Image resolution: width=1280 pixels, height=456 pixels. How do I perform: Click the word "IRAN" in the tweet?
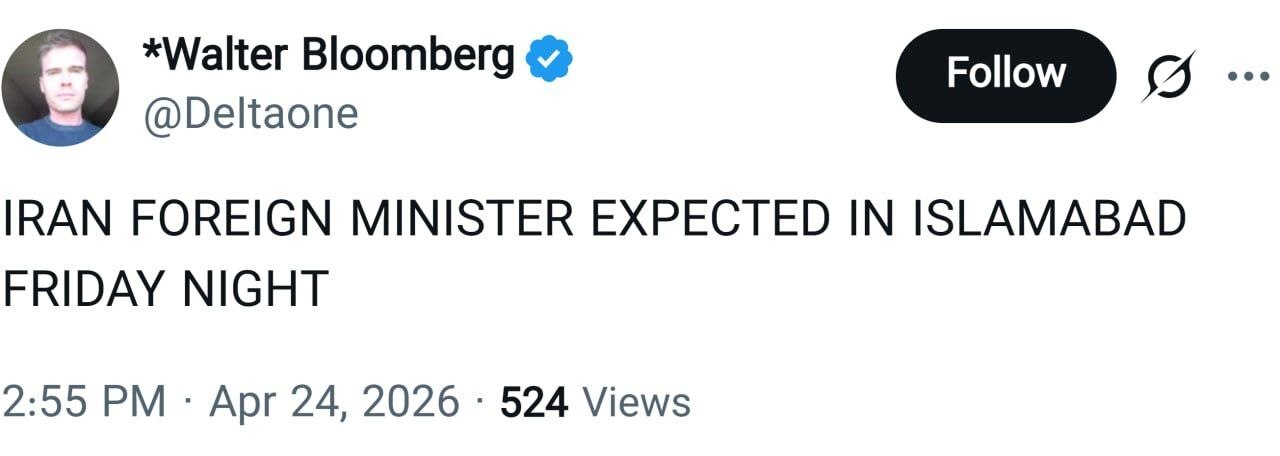[x=59, y=221]
